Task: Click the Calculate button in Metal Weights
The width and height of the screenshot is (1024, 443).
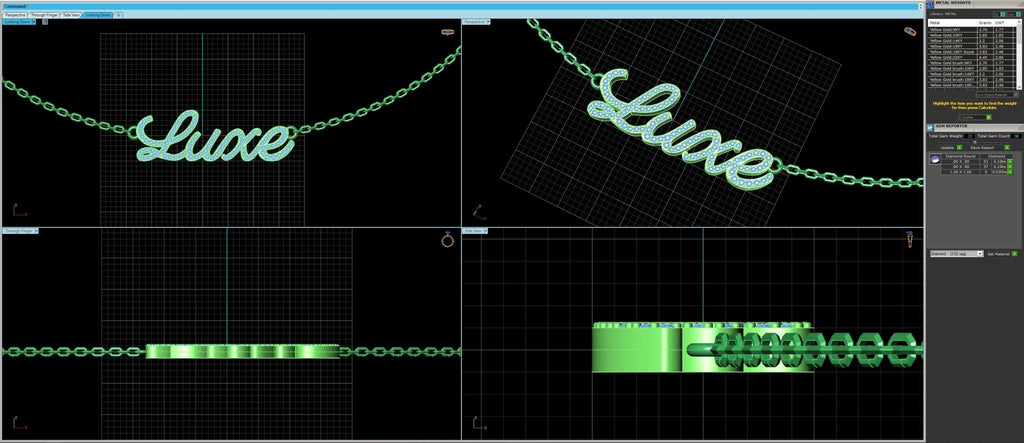Action: click(975, 116)
